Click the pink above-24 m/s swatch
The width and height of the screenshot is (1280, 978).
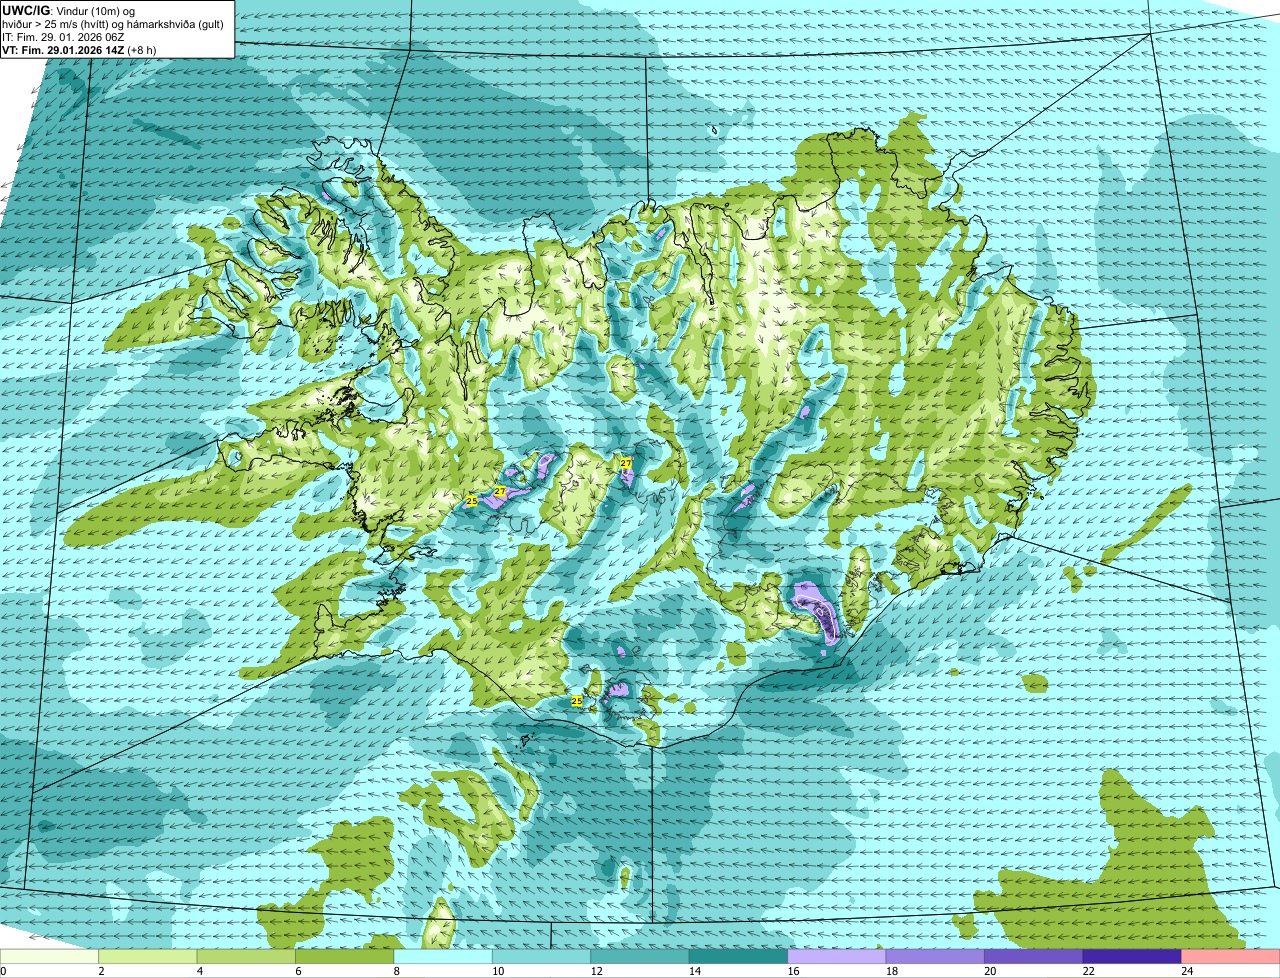point(1230,956)
